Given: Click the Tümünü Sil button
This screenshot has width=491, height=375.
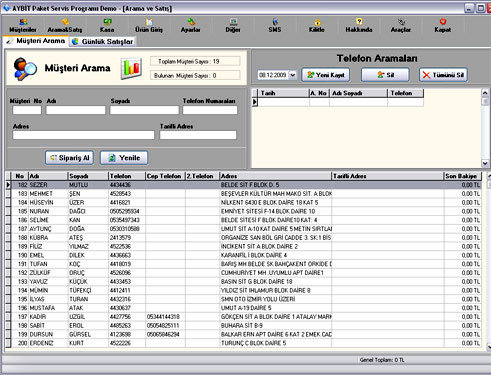Looking at the screenshot, I should pyautogui.click(x=443, y=75).
